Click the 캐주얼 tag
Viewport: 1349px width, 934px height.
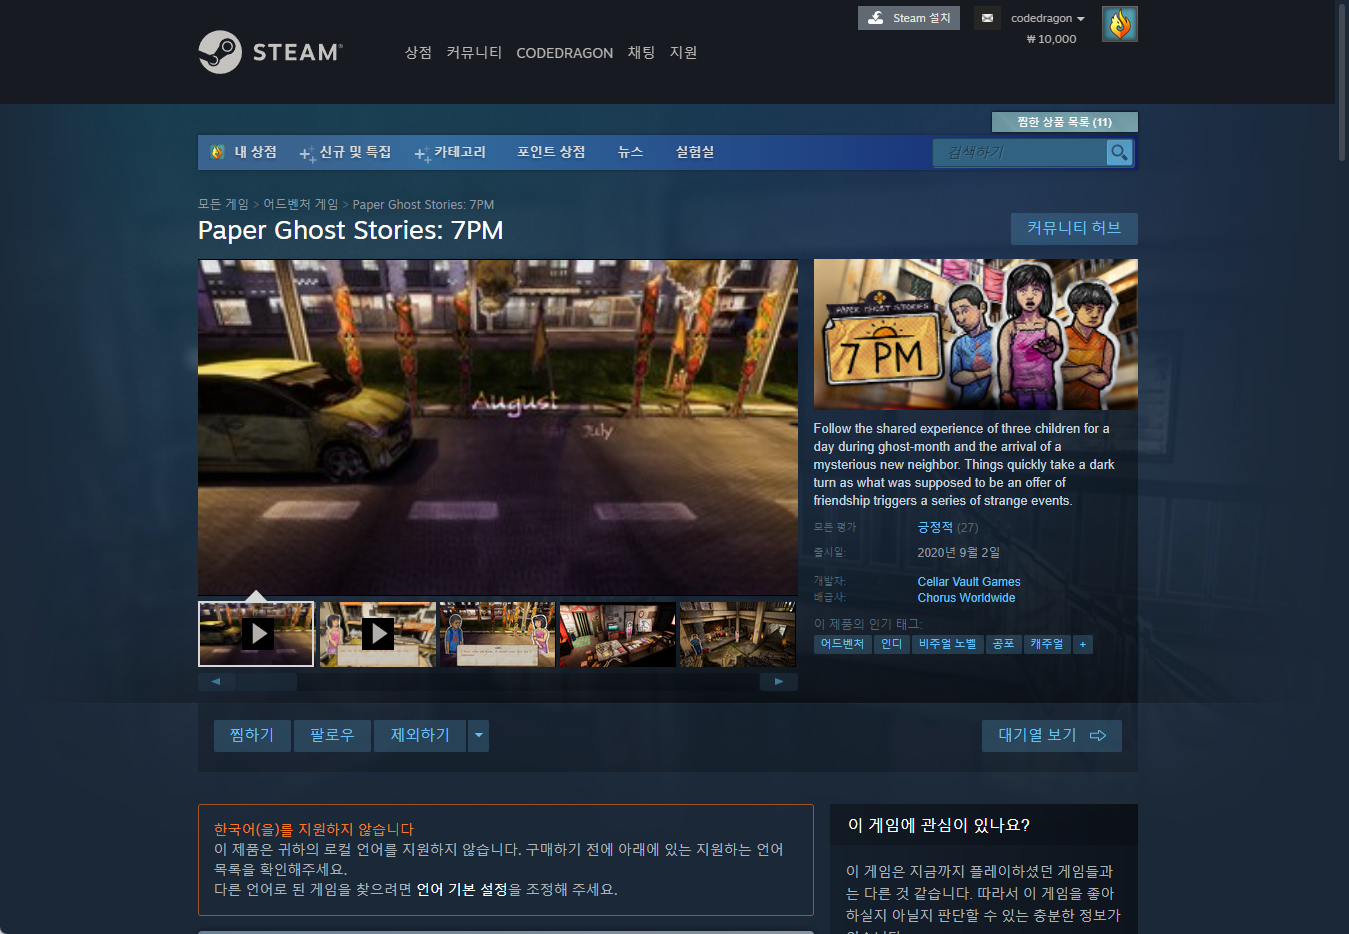point(1047,644)
